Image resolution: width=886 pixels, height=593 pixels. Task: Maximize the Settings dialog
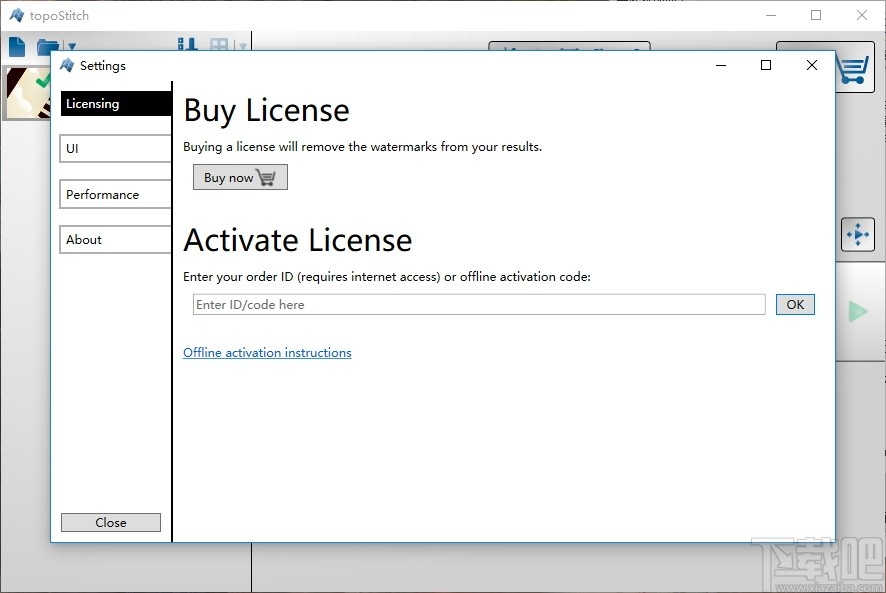(x=766, y=66)
